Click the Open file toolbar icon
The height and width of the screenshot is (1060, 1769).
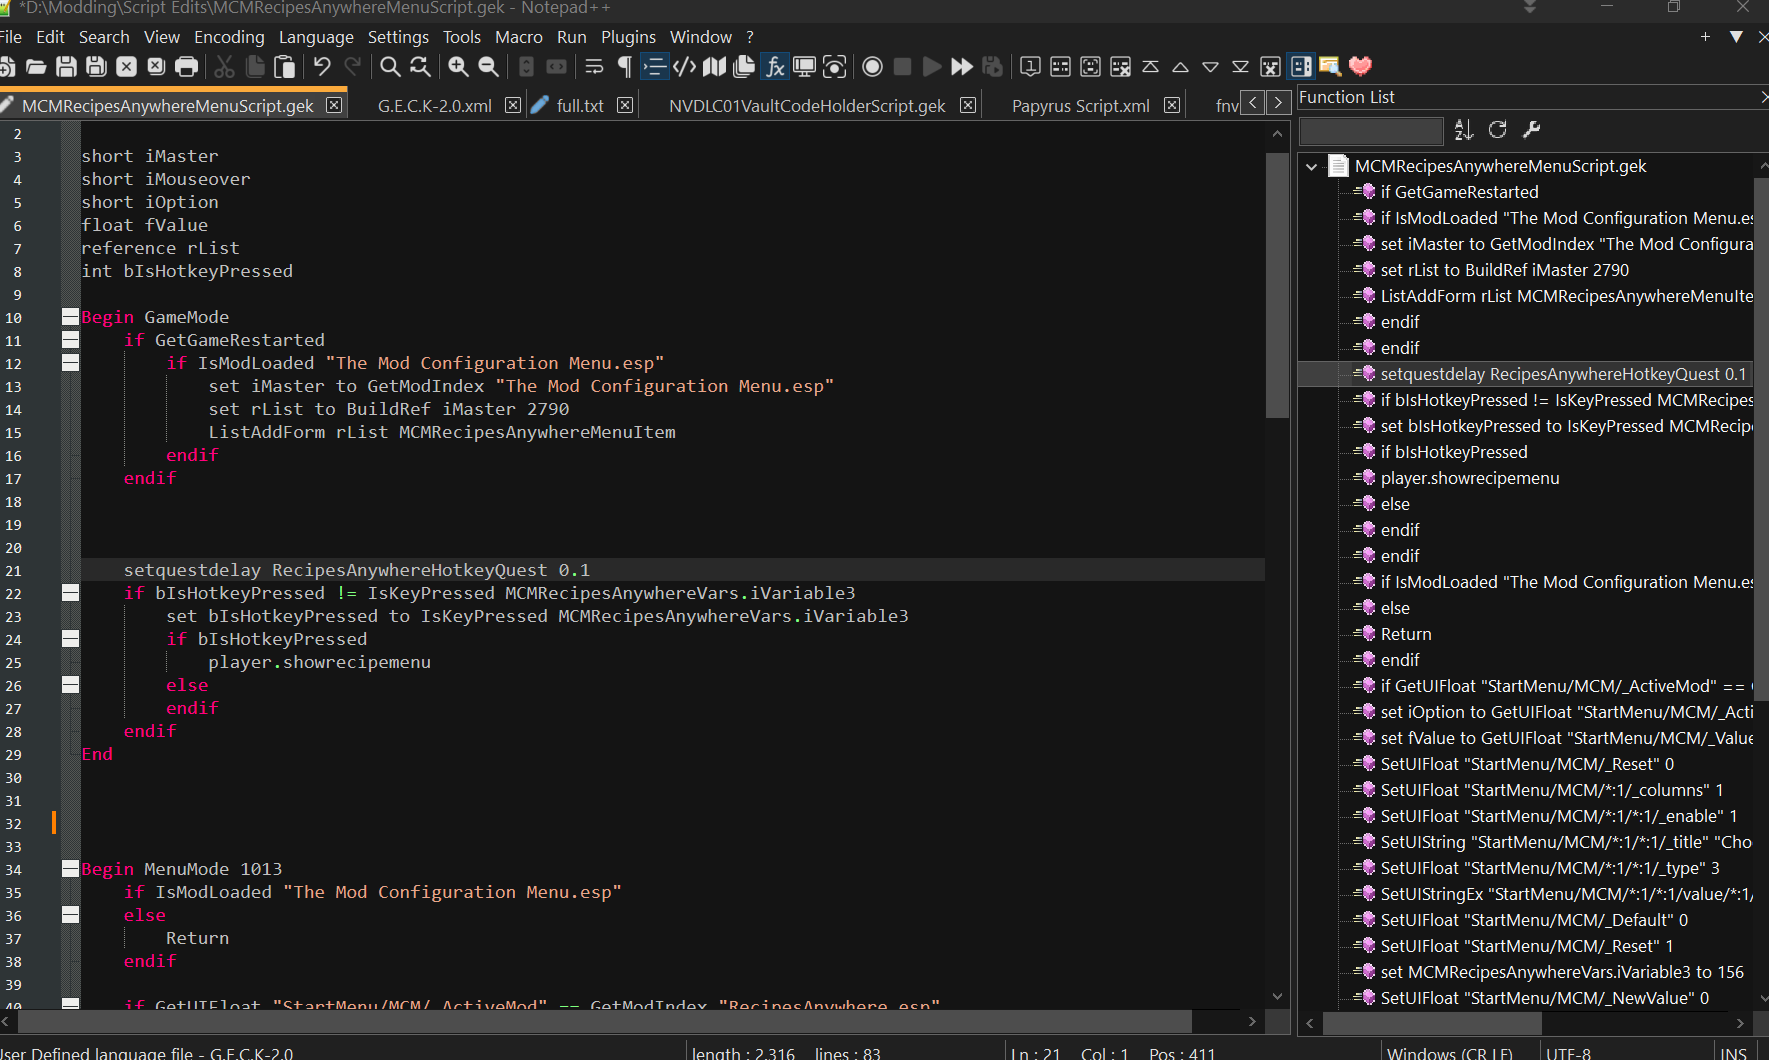(x=36, y=67)
